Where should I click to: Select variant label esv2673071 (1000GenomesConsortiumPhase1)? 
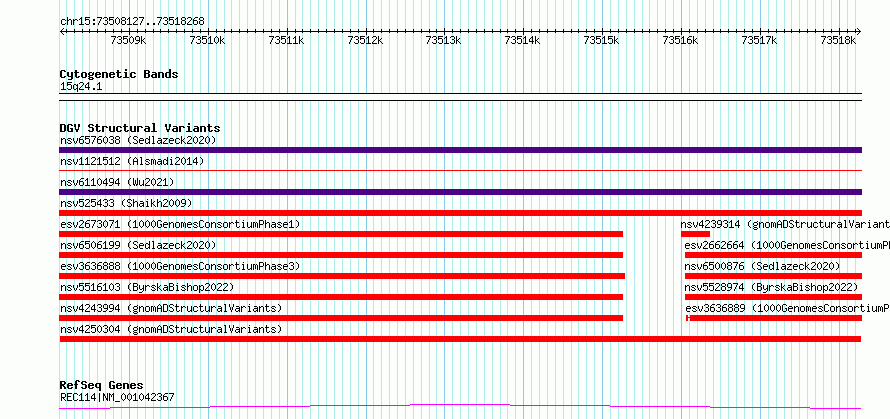tap(180, 224)
